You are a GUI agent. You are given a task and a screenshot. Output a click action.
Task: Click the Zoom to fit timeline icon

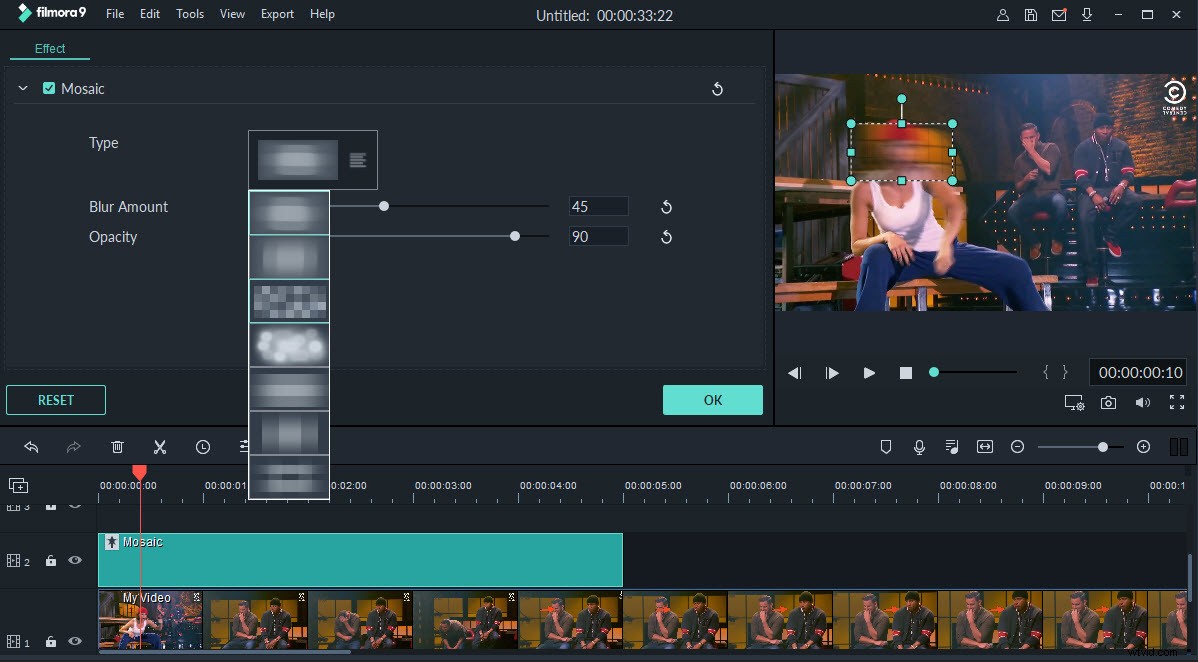tap(985, 447)
